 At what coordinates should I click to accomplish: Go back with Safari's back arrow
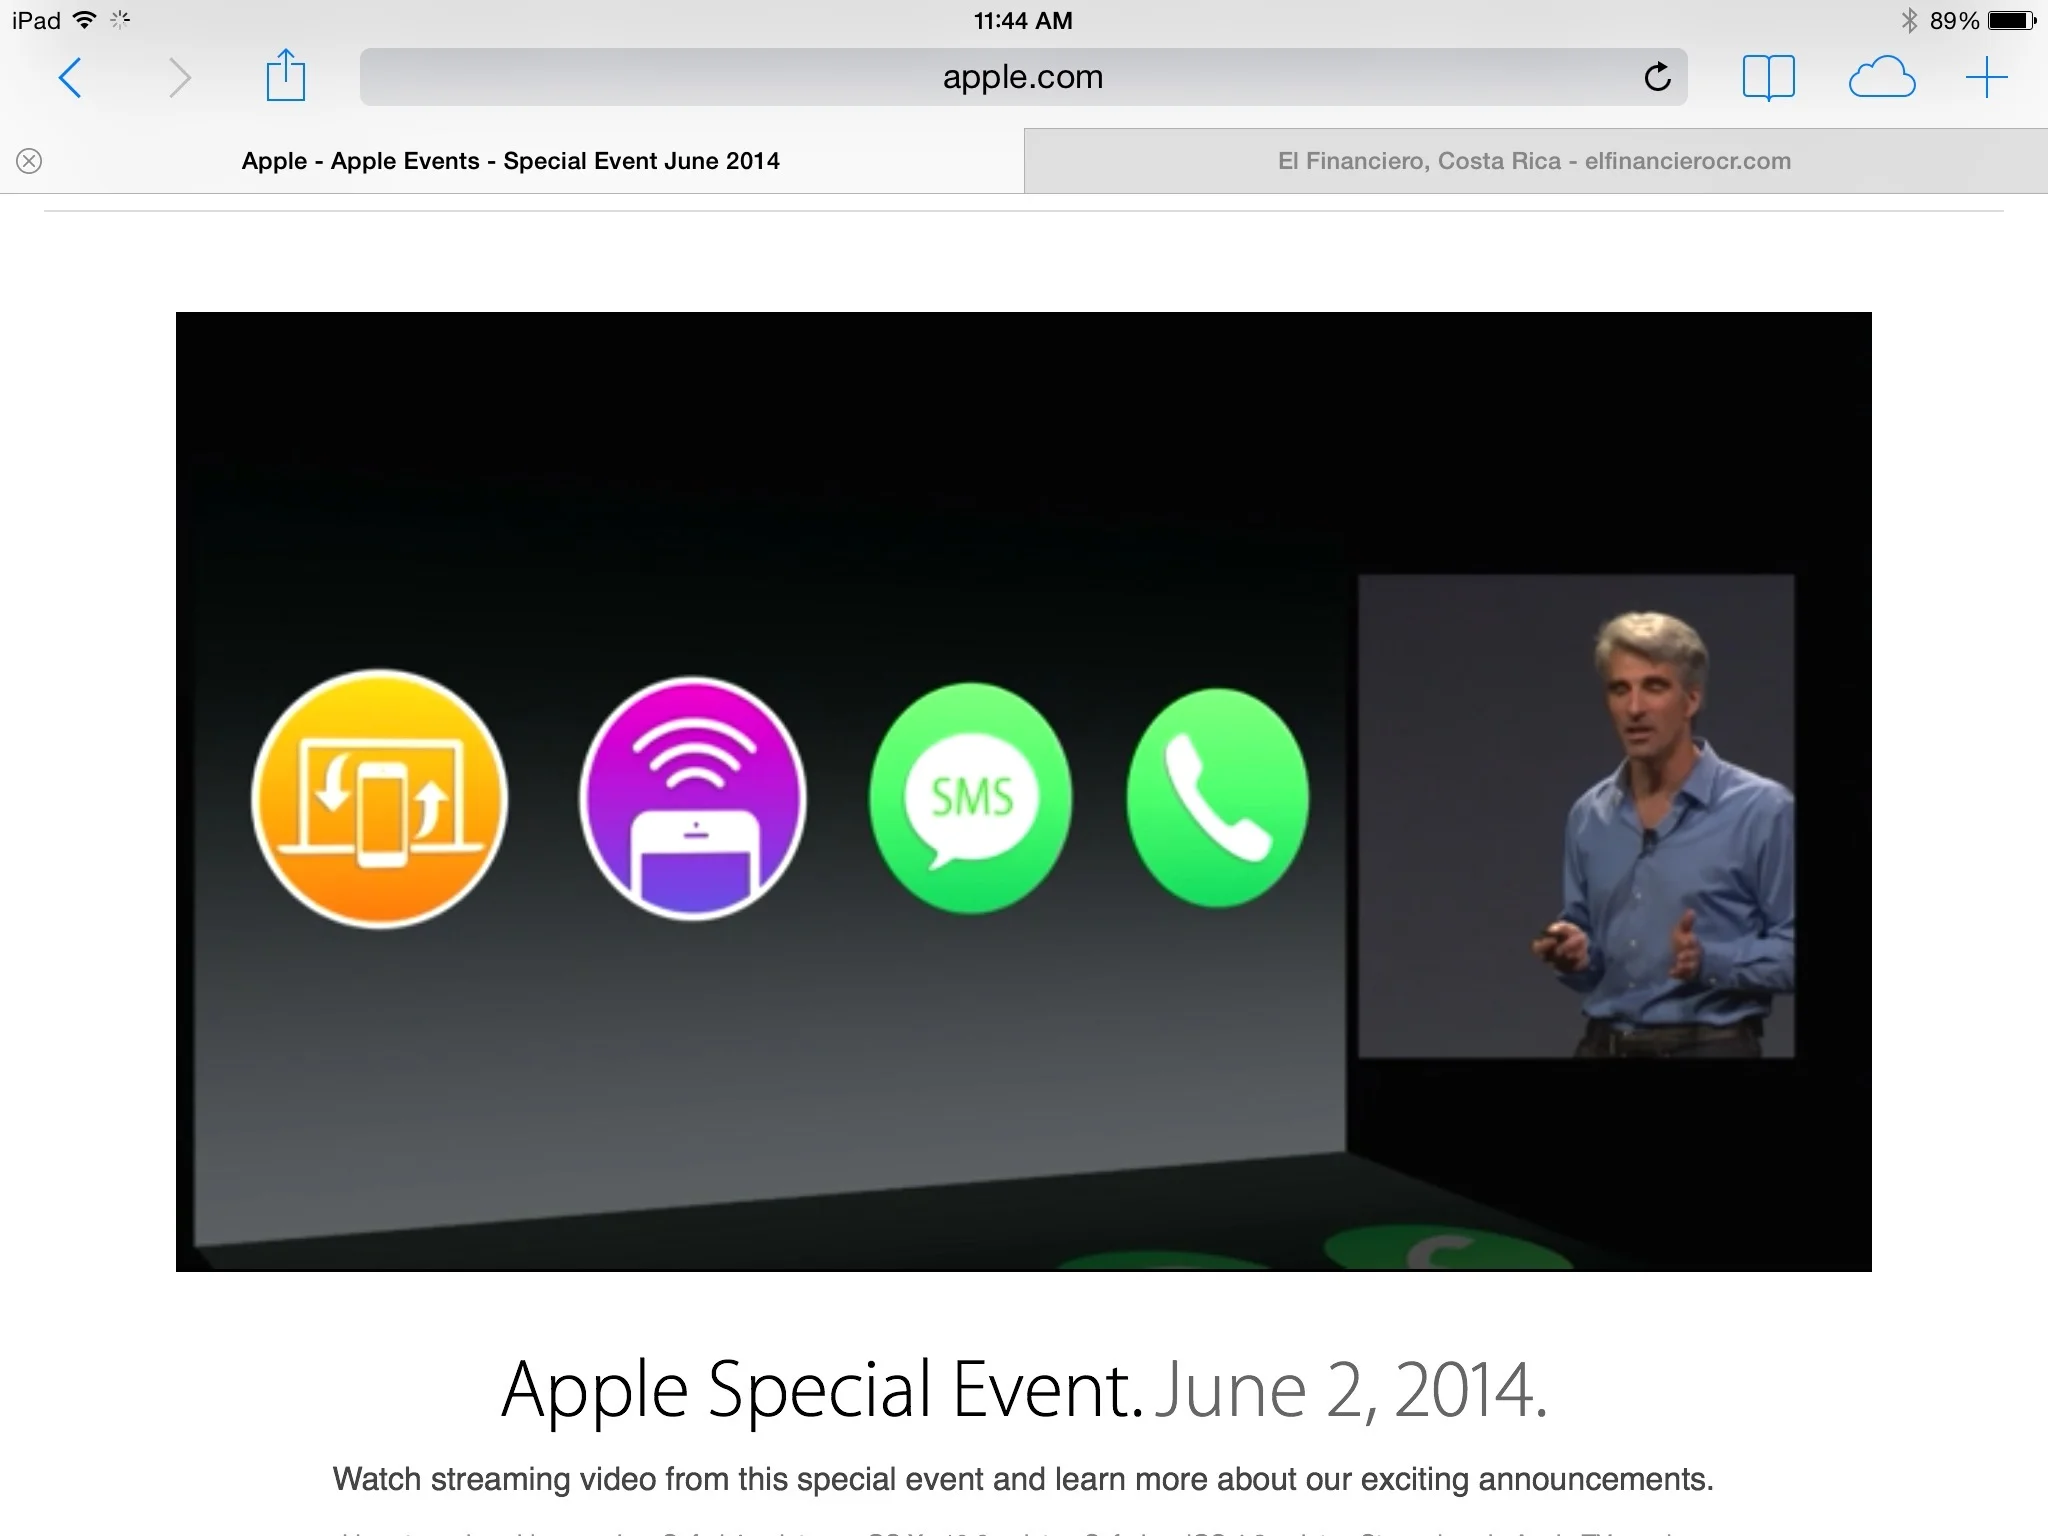(70, 77)
